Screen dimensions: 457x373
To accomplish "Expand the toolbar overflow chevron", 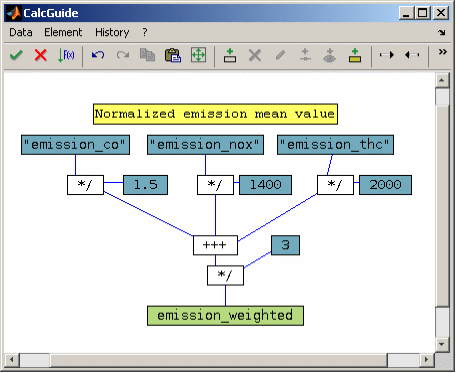I will (443, 52).
